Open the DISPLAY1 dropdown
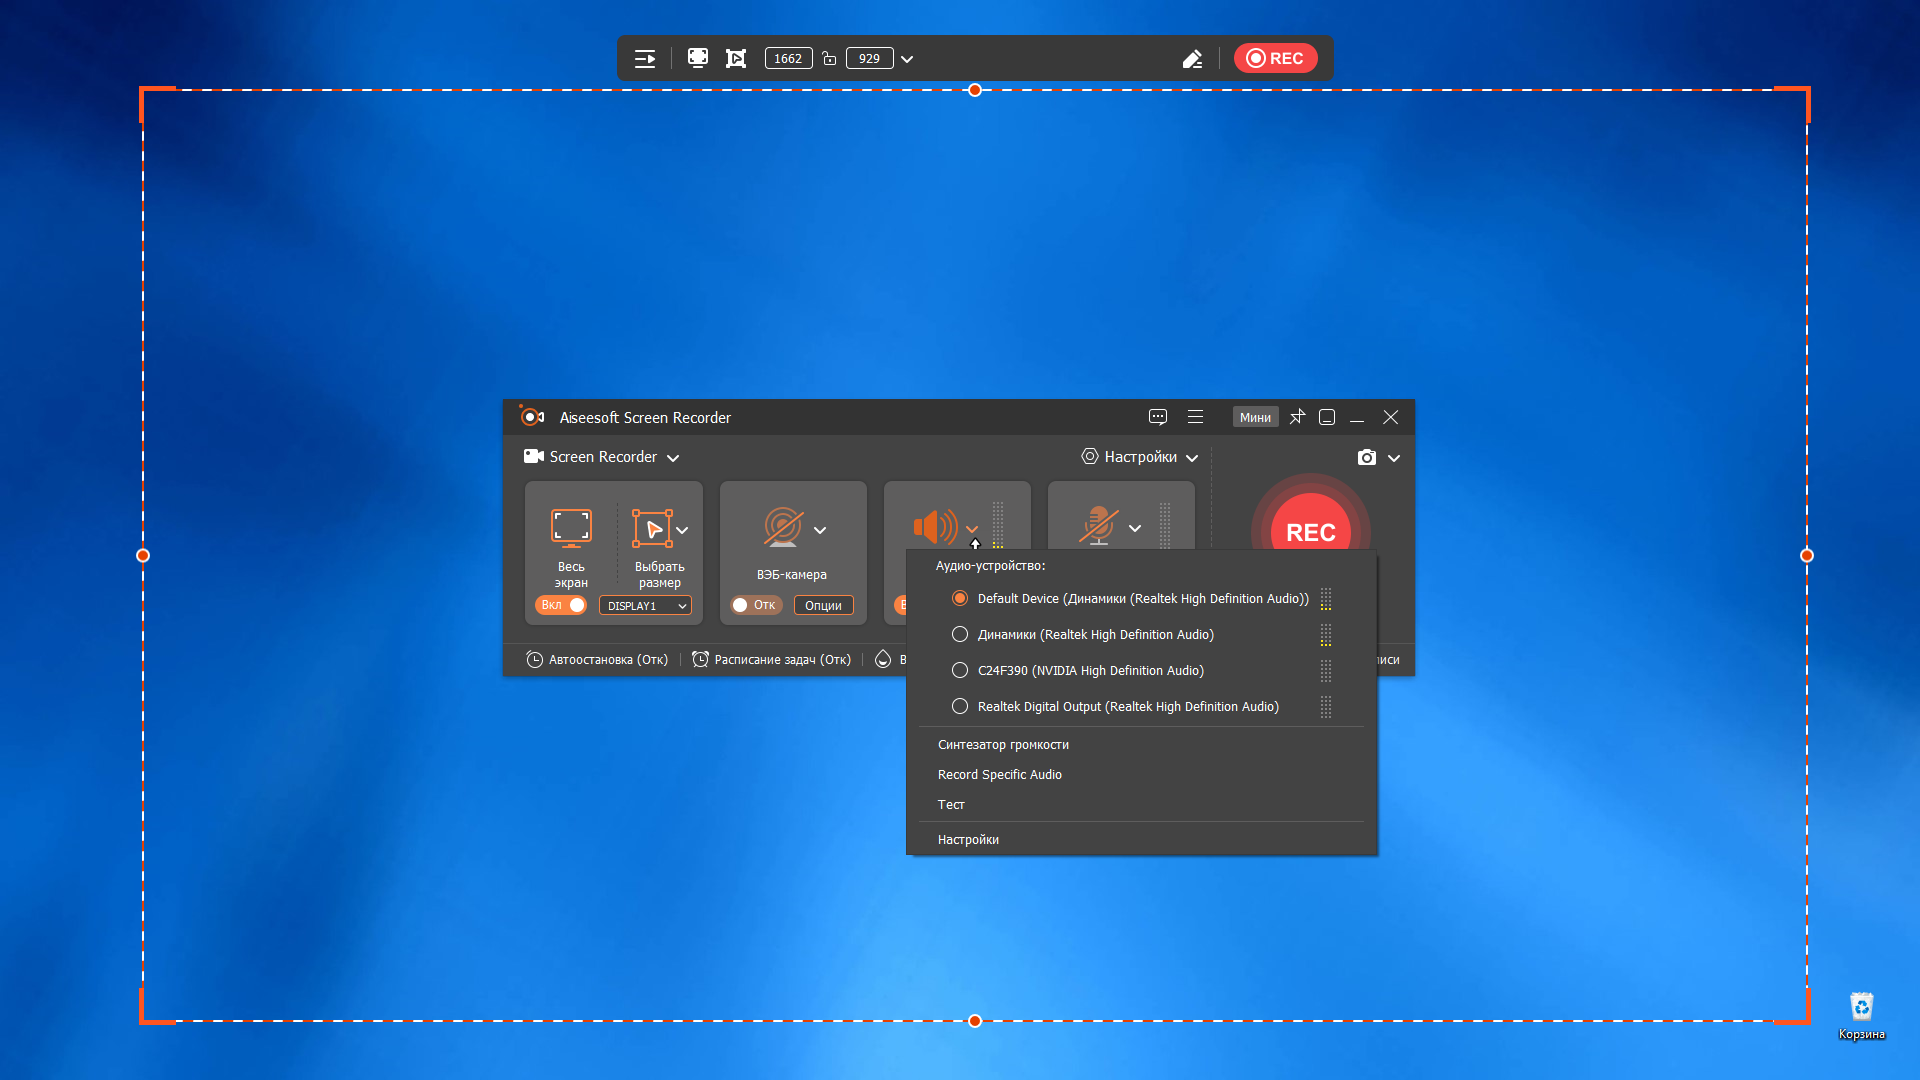This screenshot has width=1920, height=1080. tap(645, 606)
